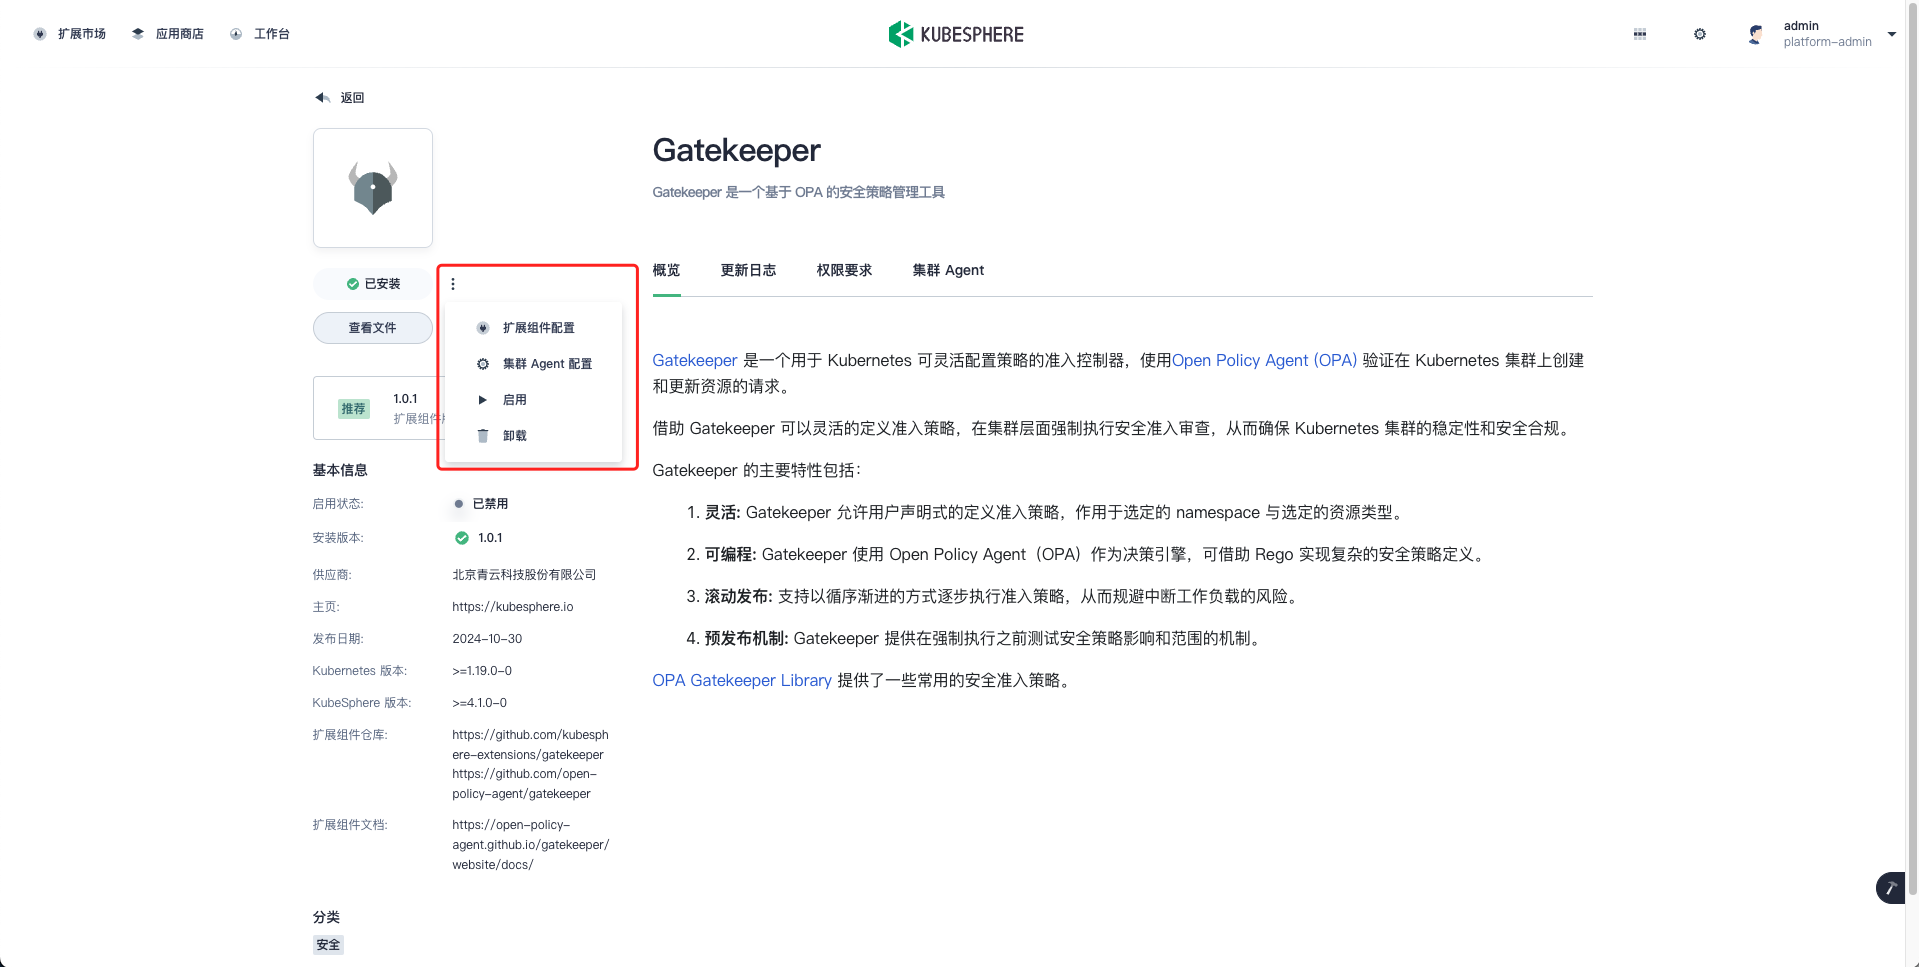
Task: Click the platform-admin role text
Action: (x=1827, y=42)
